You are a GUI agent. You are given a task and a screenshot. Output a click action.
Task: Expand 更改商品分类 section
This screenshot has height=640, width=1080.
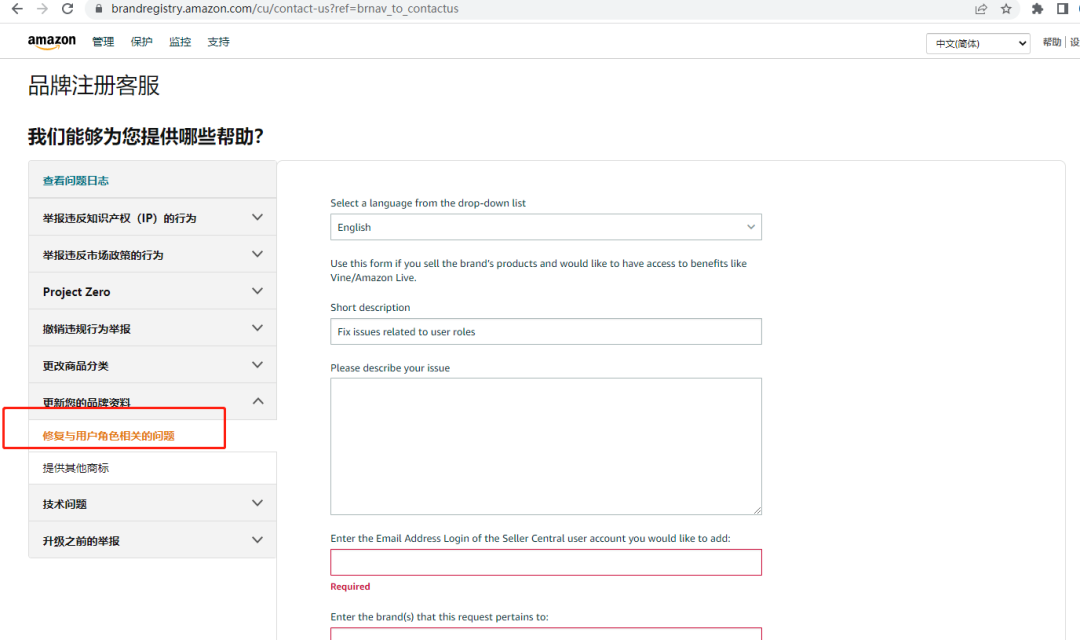pyautogui.click(x=152, y=365)
